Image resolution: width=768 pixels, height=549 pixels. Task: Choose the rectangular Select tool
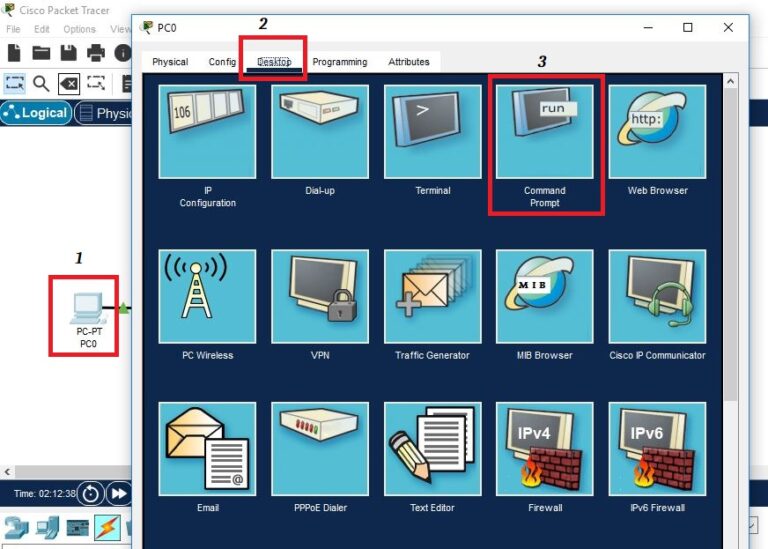coord(15,84)
